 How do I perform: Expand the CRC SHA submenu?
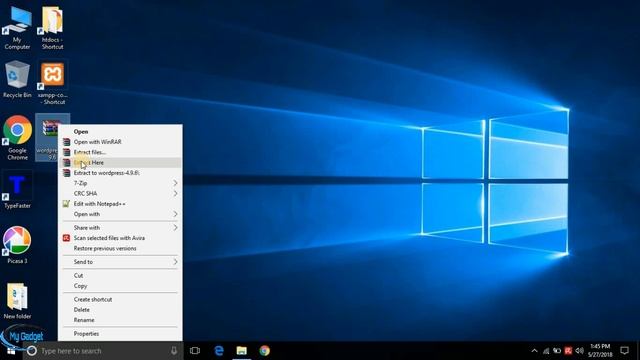point(120,193)
